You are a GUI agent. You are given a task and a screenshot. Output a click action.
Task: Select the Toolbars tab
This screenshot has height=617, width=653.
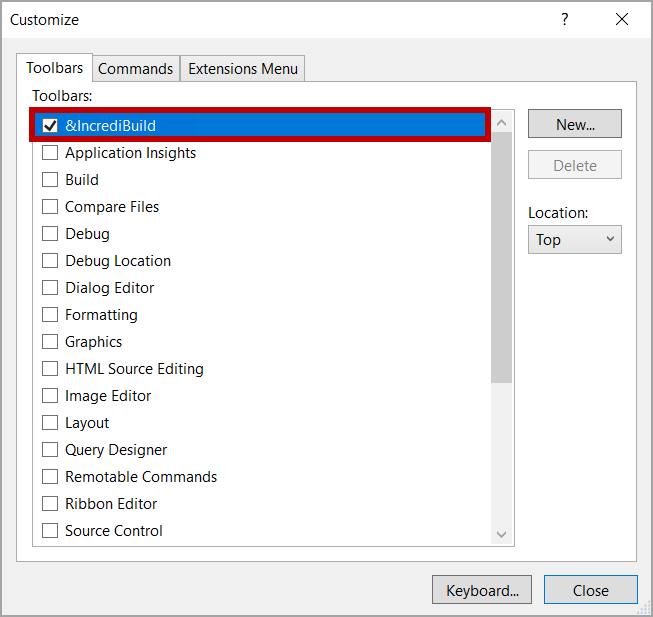coord(55,68)
